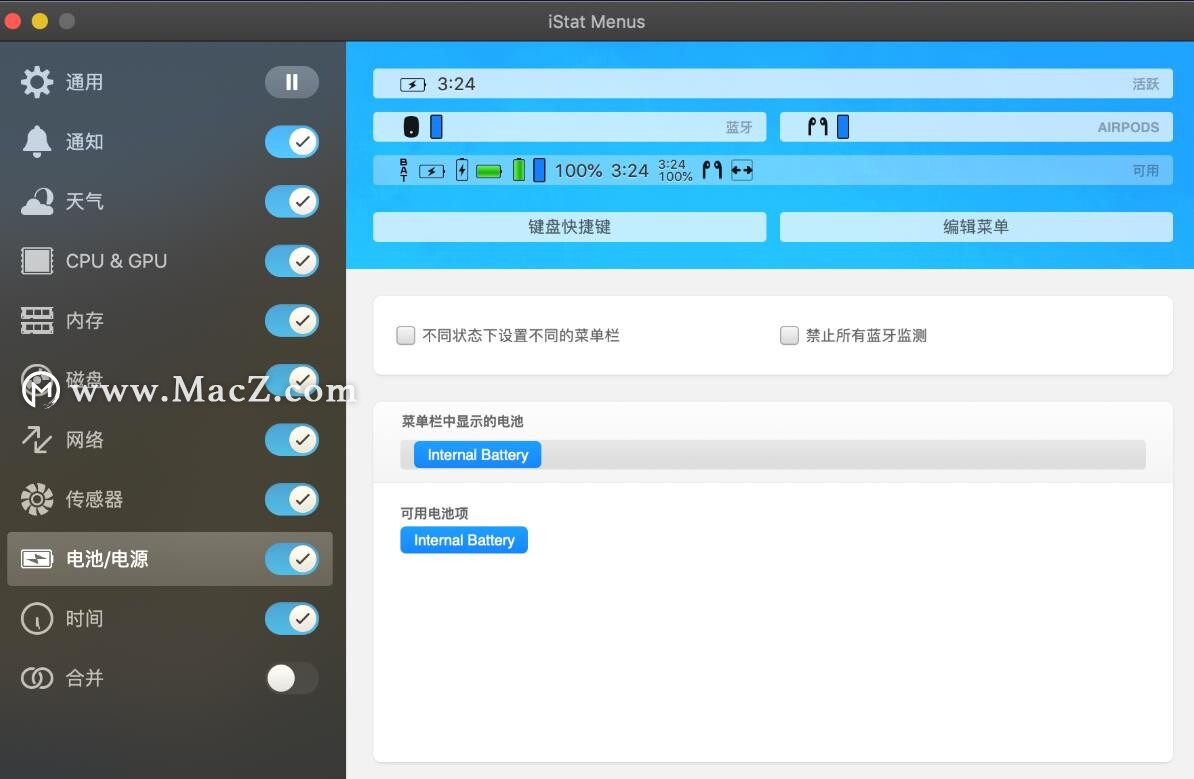Pause monitoring with the 通用 pause button
The width and height of the screenshot is (1194, 779).
tap(292, 82)
